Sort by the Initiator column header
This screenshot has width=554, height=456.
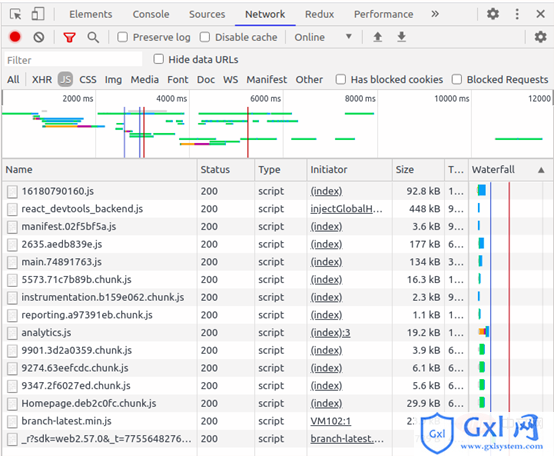[x=349, y=170]
